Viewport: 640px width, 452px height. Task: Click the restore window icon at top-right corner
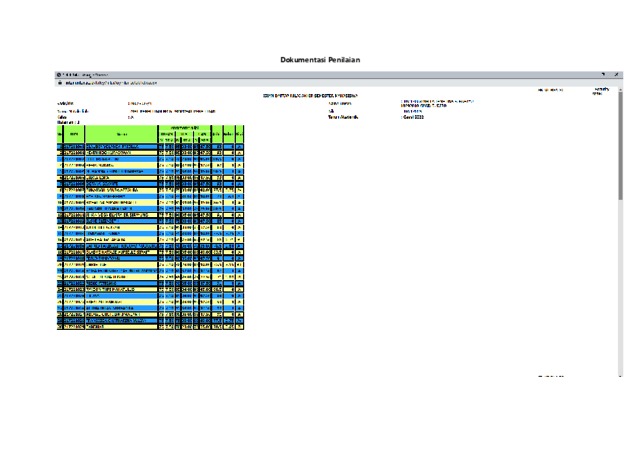615,75
